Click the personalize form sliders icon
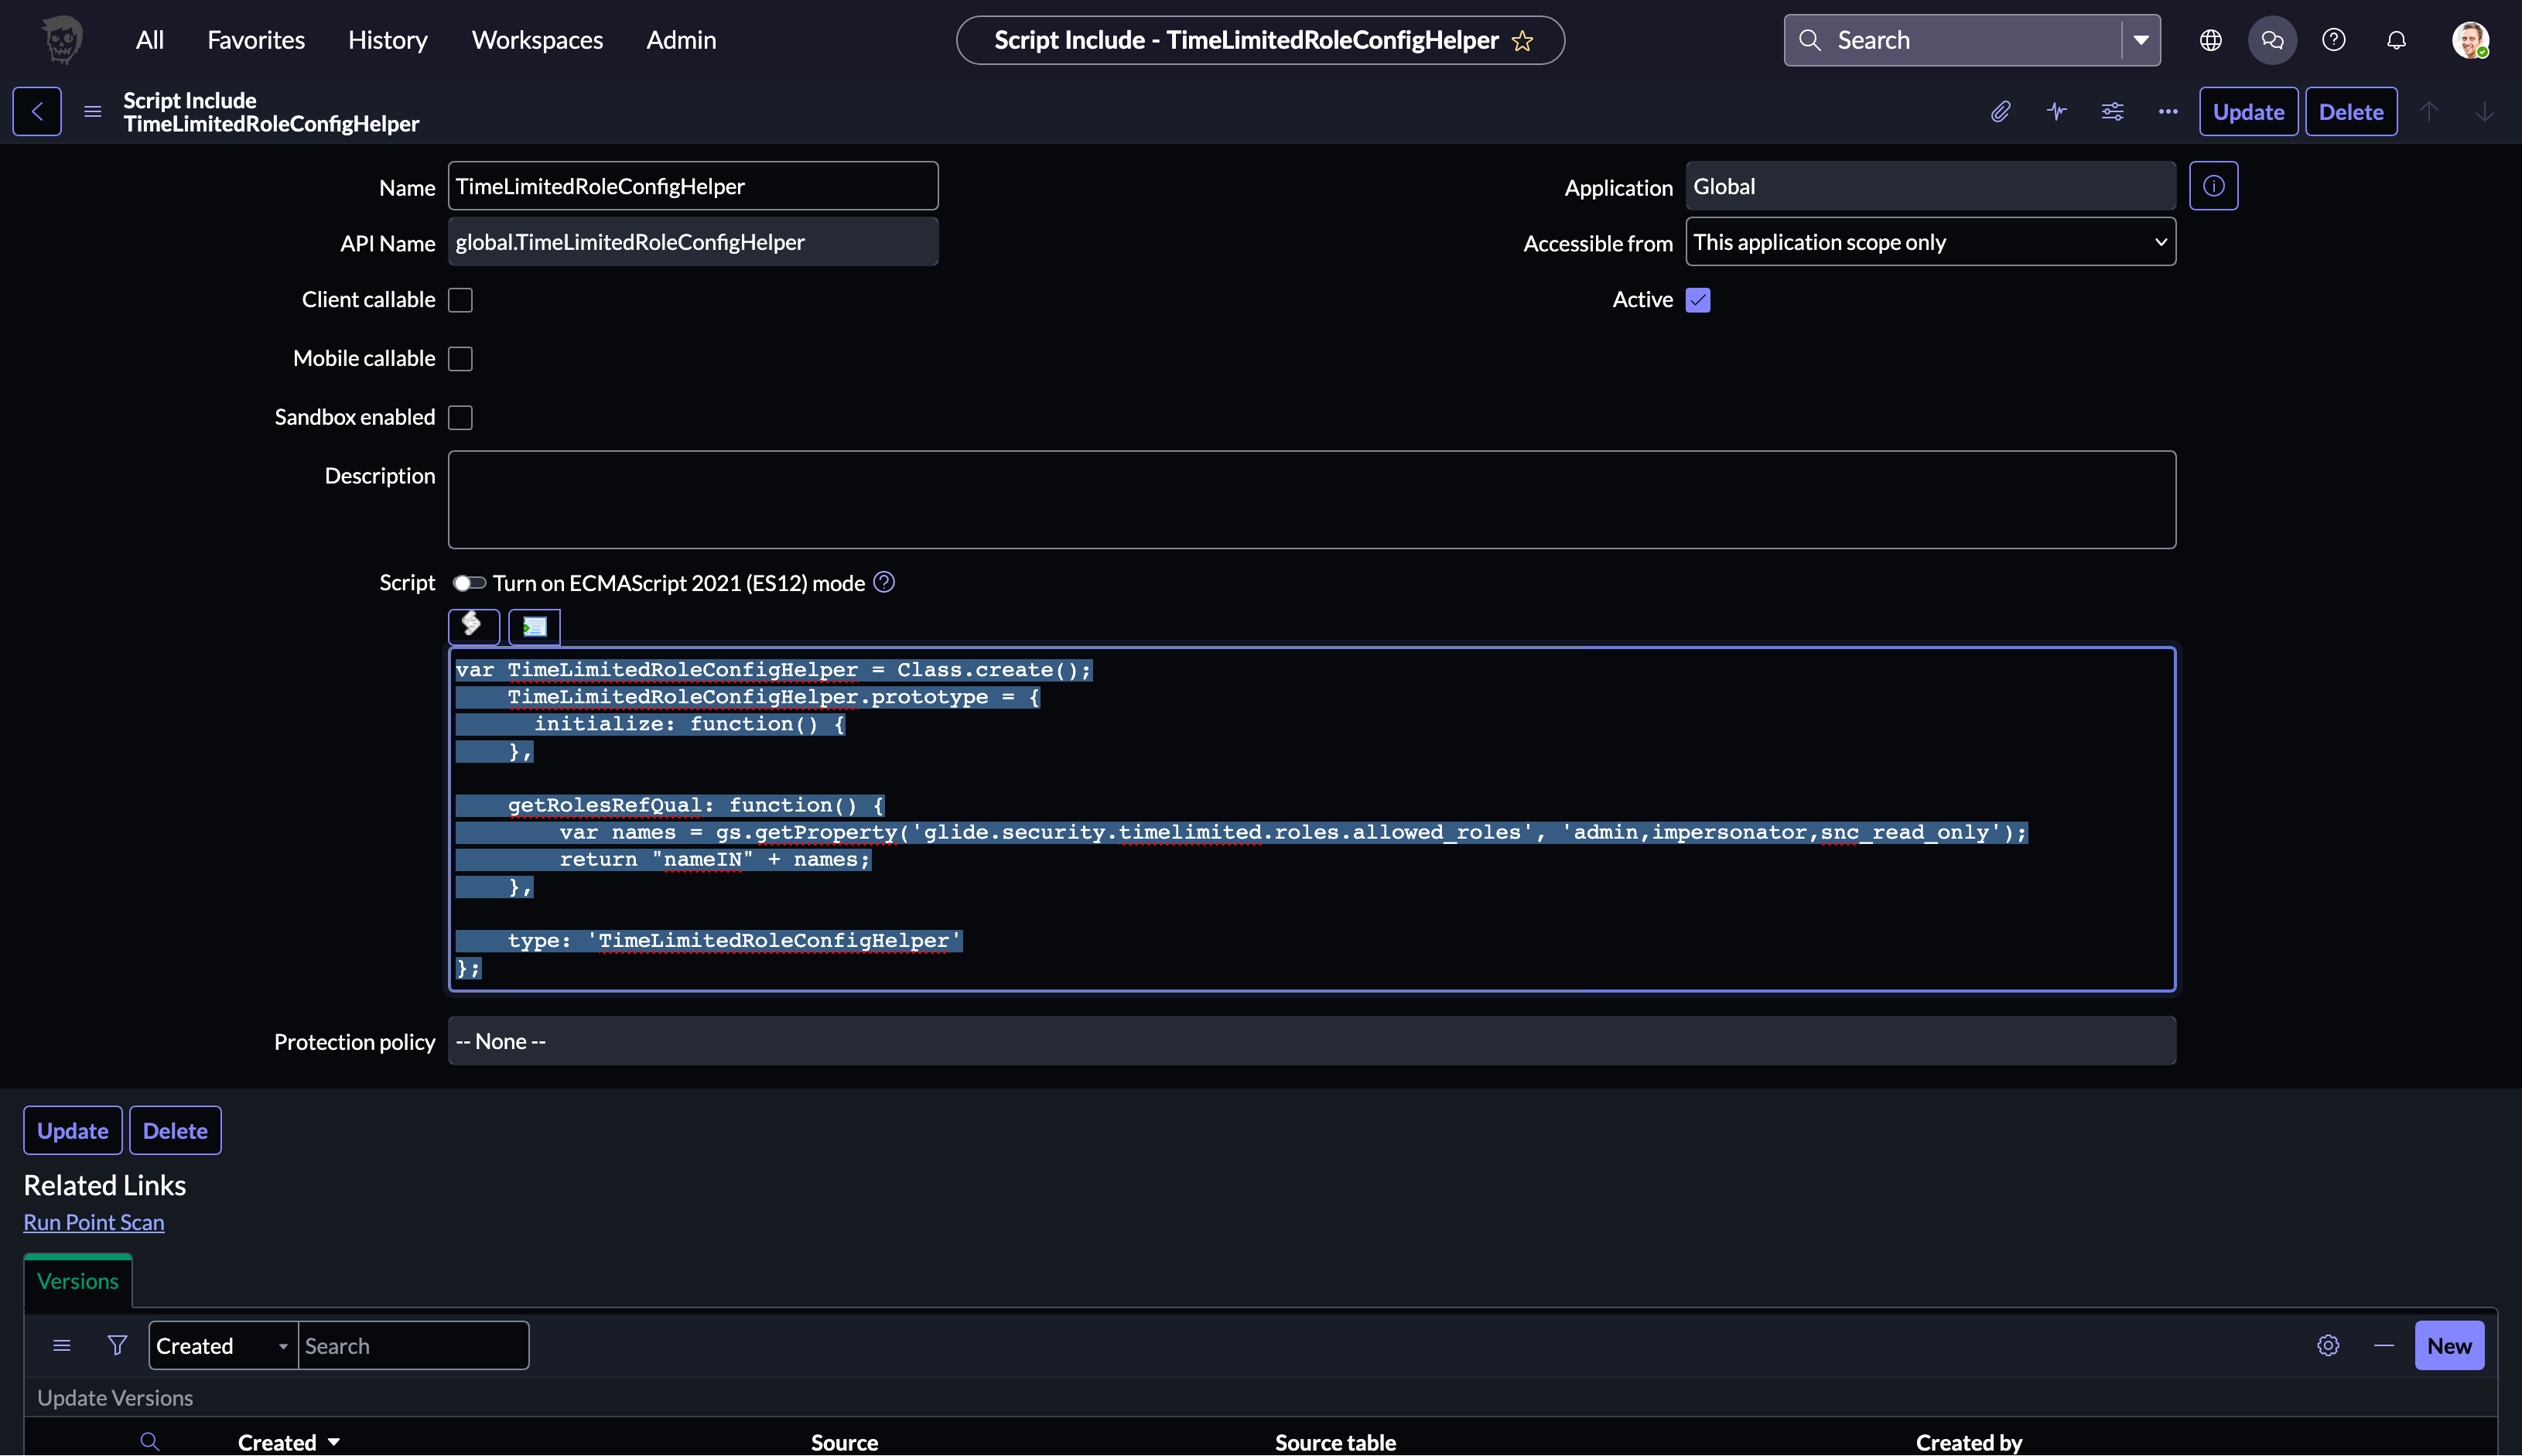Viewport: 2522px width, 1456px height. [2112, 112]
